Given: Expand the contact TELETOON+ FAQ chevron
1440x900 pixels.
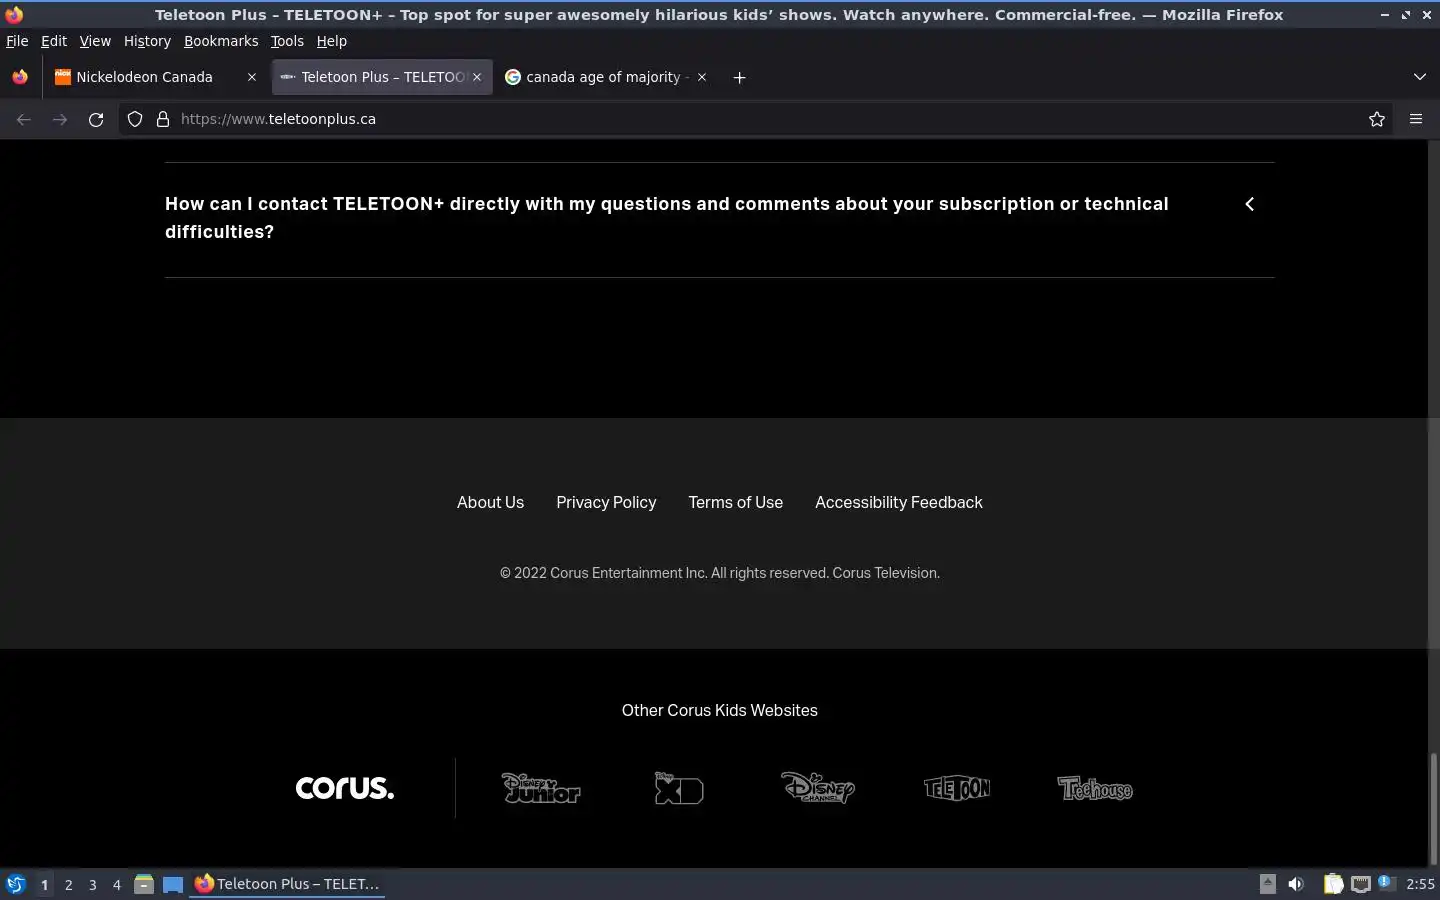Looking at the screenshot, I should pos(1249,204).
